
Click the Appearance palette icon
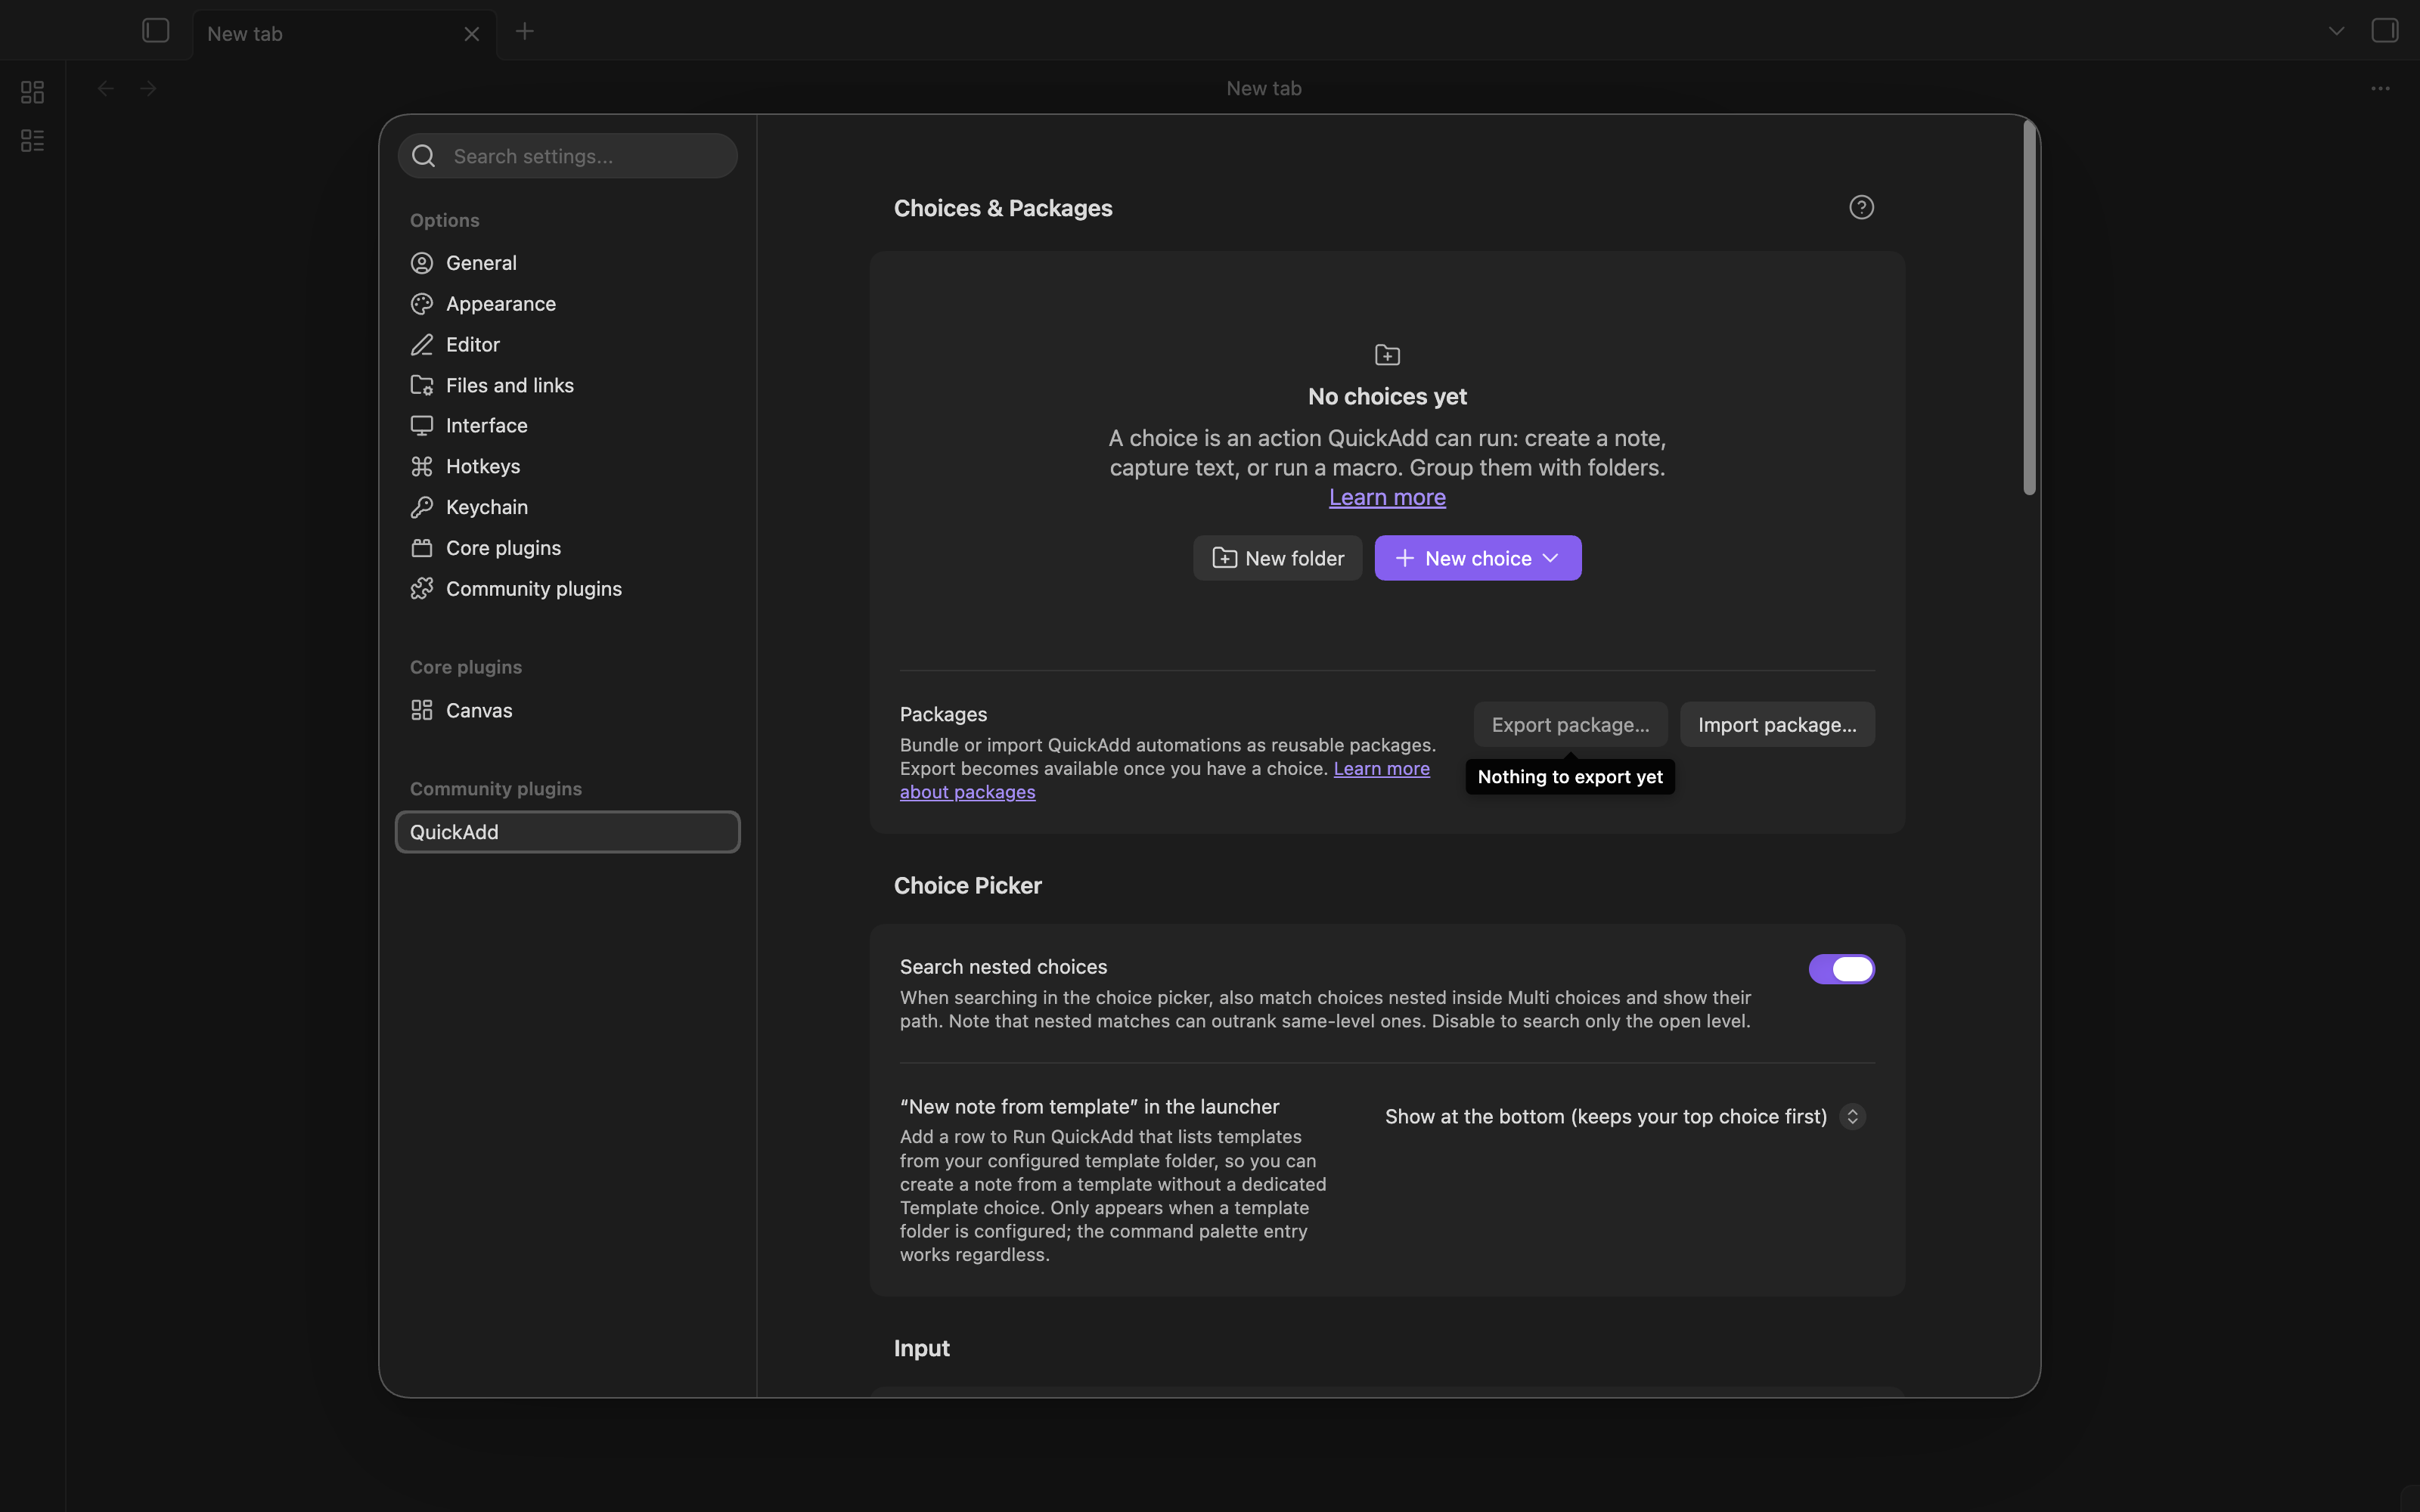click(422, 304)
